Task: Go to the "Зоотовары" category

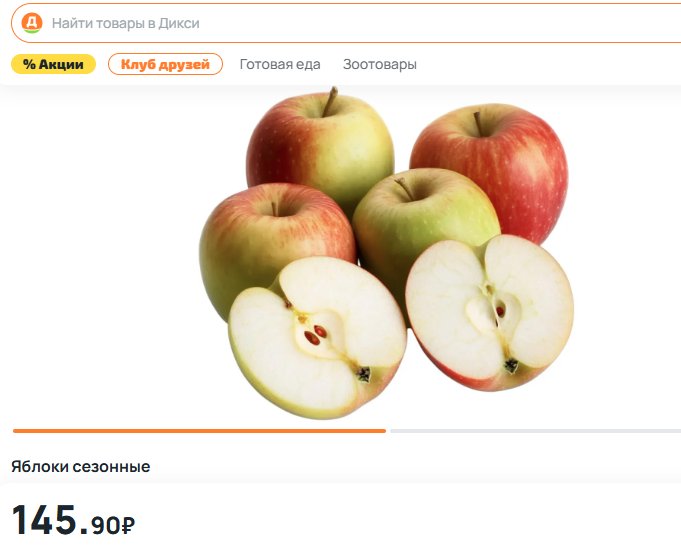Action: point(380,64)
